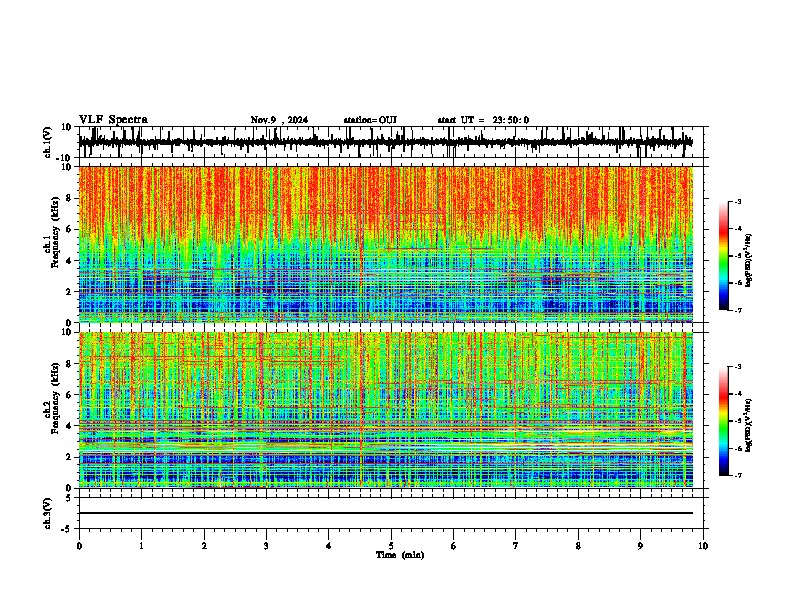Click the "6" kHz tick on ch.2 spectrogram

click(70, 394)
